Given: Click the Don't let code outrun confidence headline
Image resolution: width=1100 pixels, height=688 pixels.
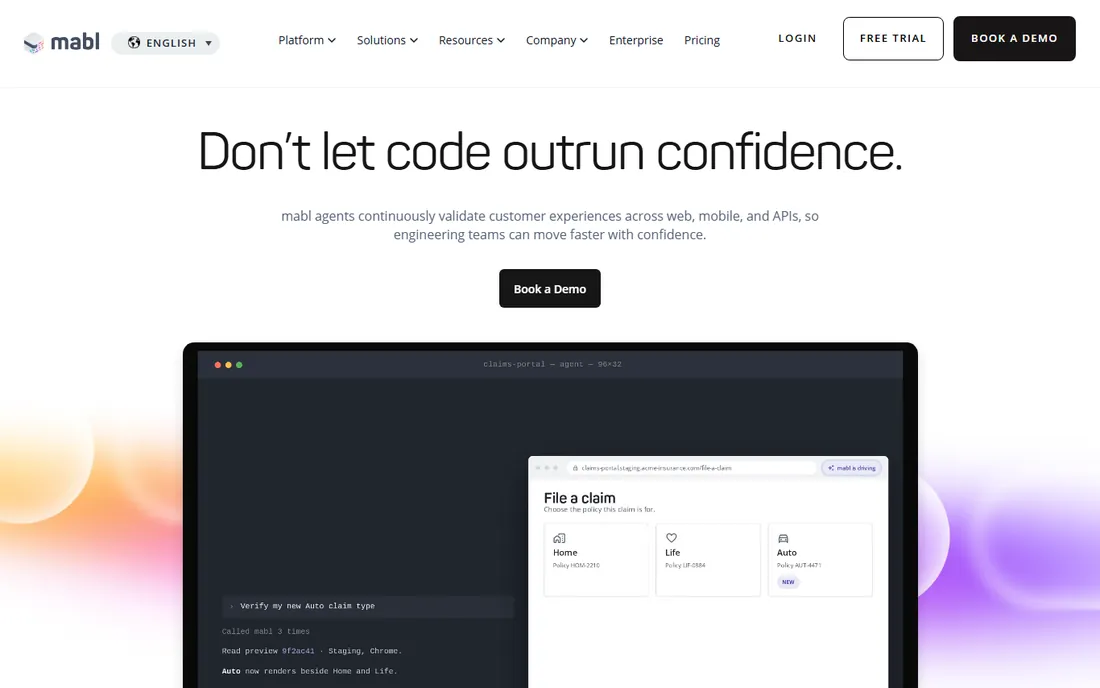Looking at the screenshot, I should pyautogui.click(x=550, y=151).
